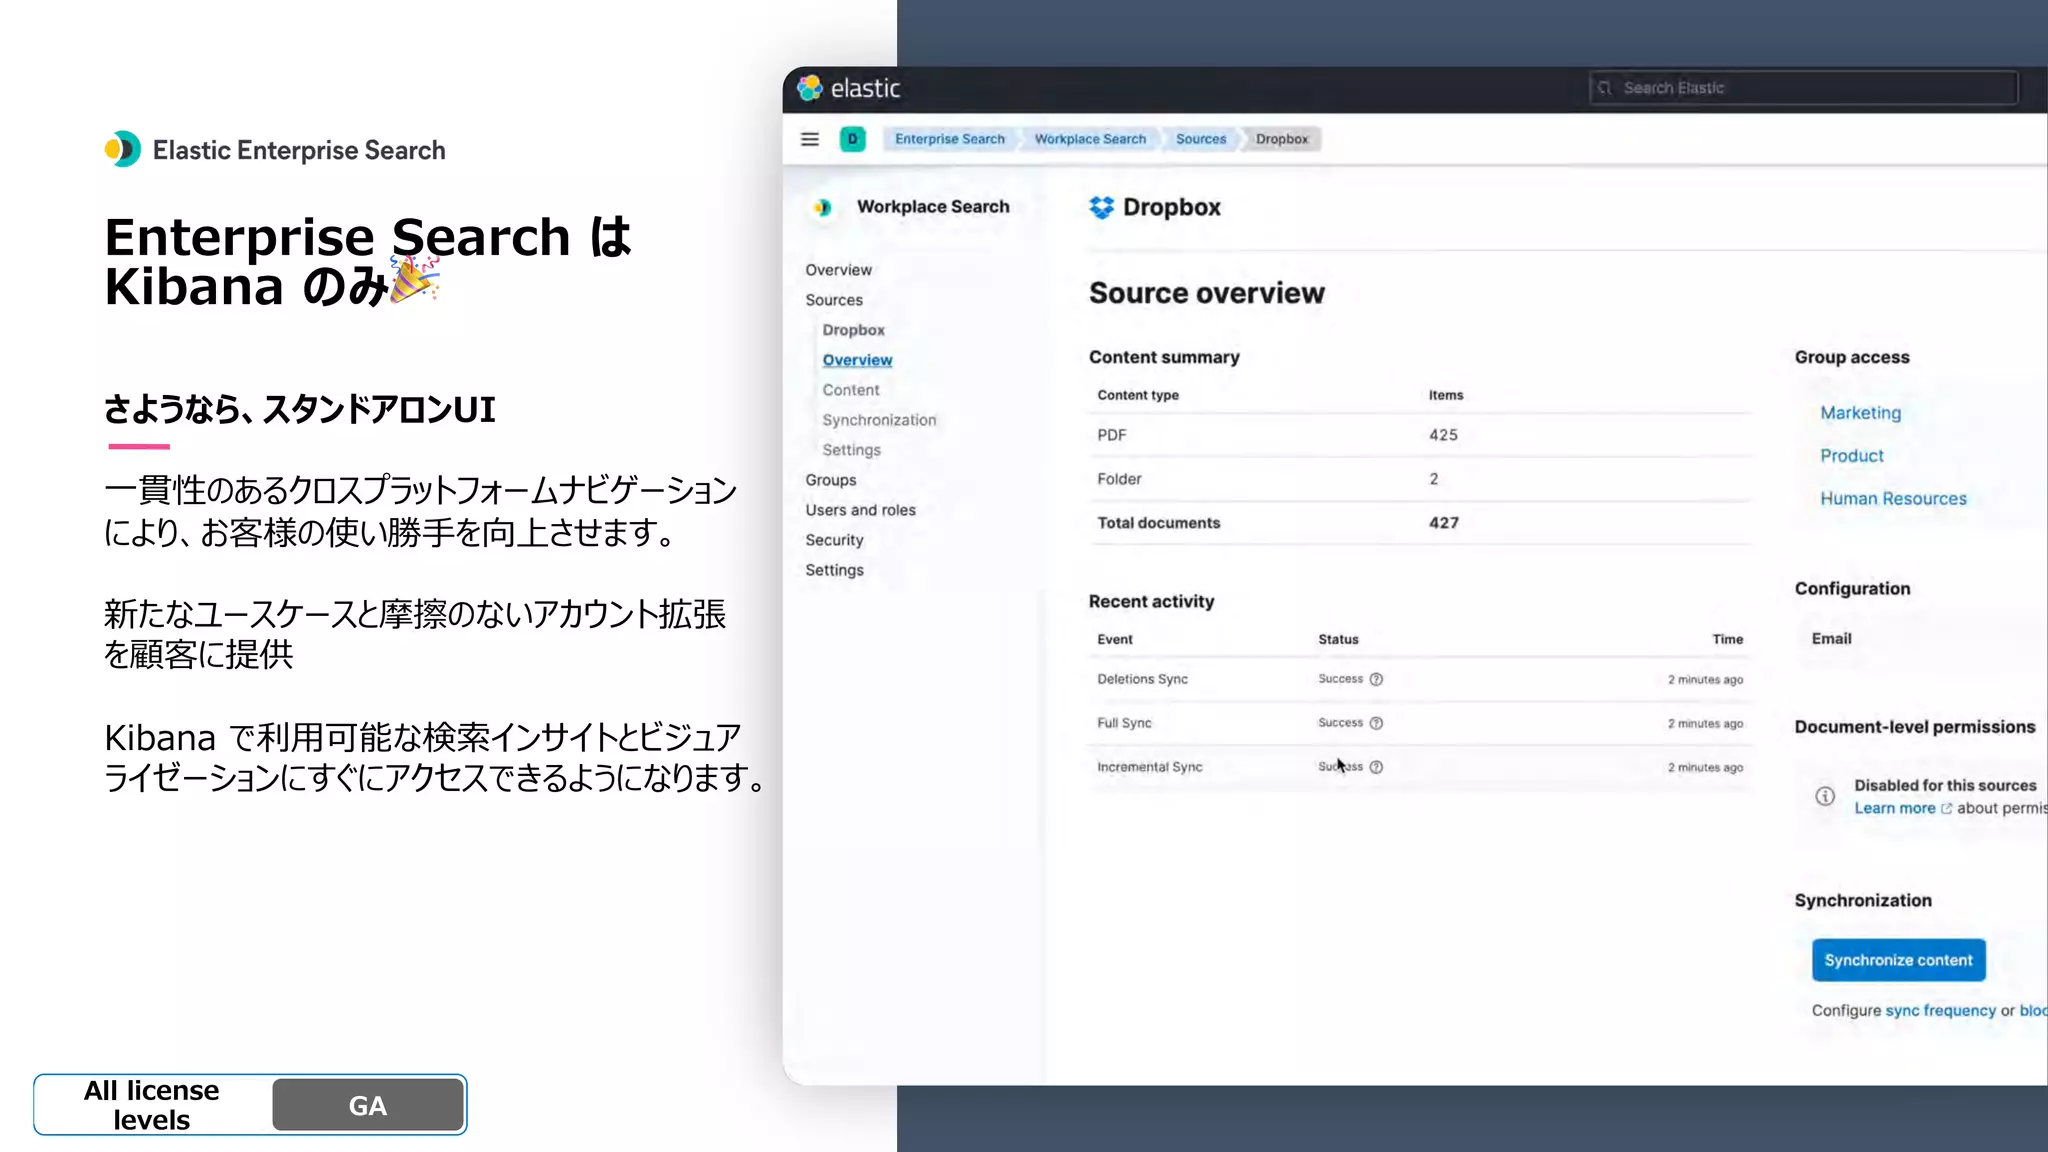Image resolution: width=2048 pixels, height=1152 pixels.
Task: Open Overview in the sidebar top level
Action: coord(838,270)
